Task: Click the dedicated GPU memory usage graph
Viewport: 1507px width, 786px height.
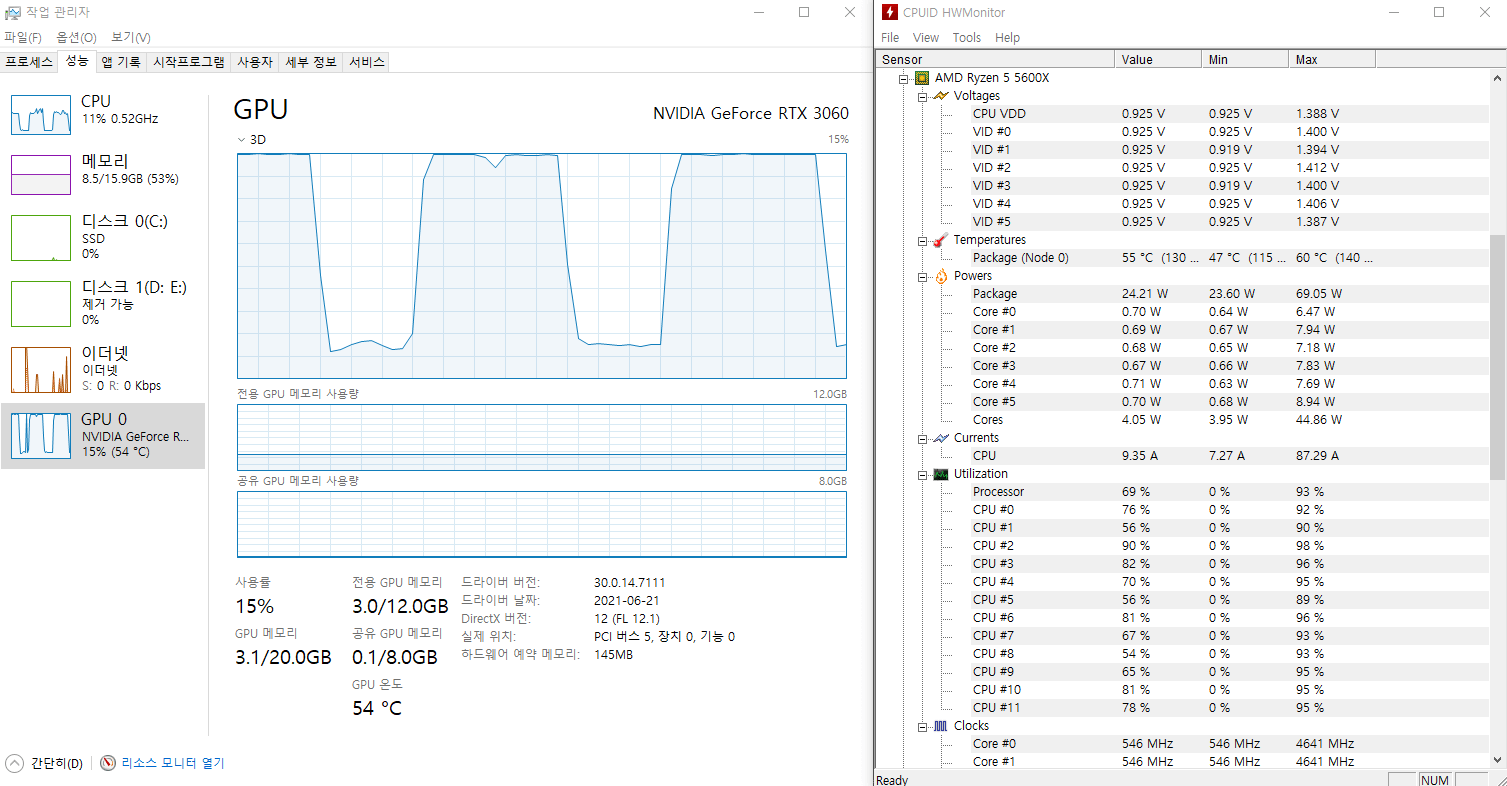Action: [x=542, y=437]
